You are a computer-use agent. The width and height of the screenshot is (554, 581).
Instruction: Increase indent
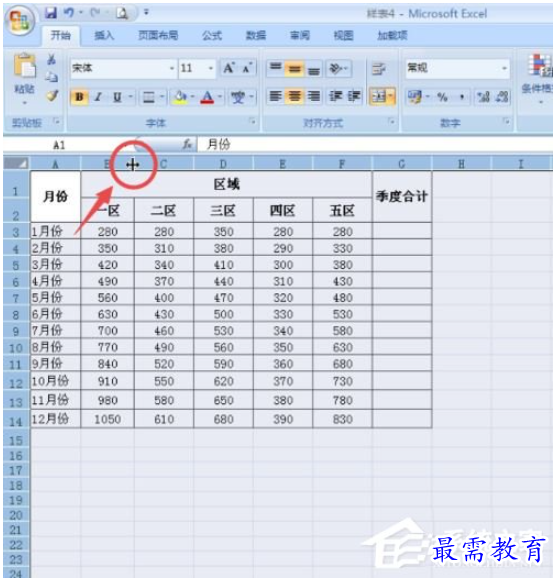pyautogui.click(x=354, y=97)
